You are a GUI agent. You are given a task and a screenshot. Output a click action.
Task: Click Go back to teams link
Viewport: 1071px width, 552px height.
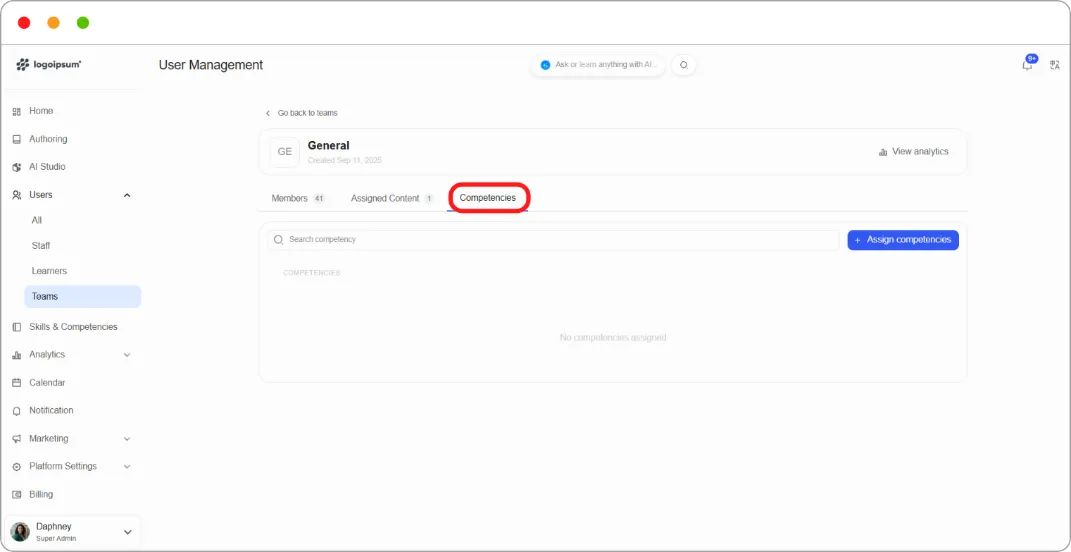[x=307, y=113]
